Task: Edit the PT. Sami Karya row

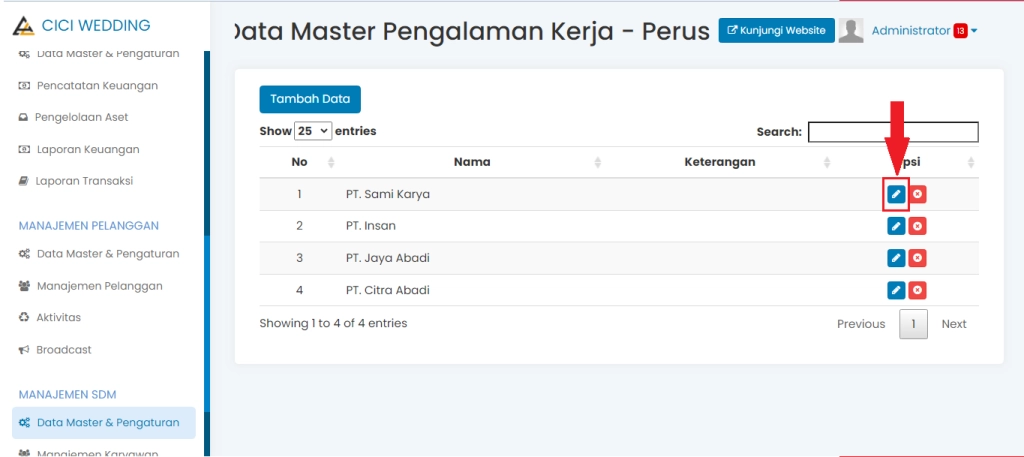Action: [897, 194]
